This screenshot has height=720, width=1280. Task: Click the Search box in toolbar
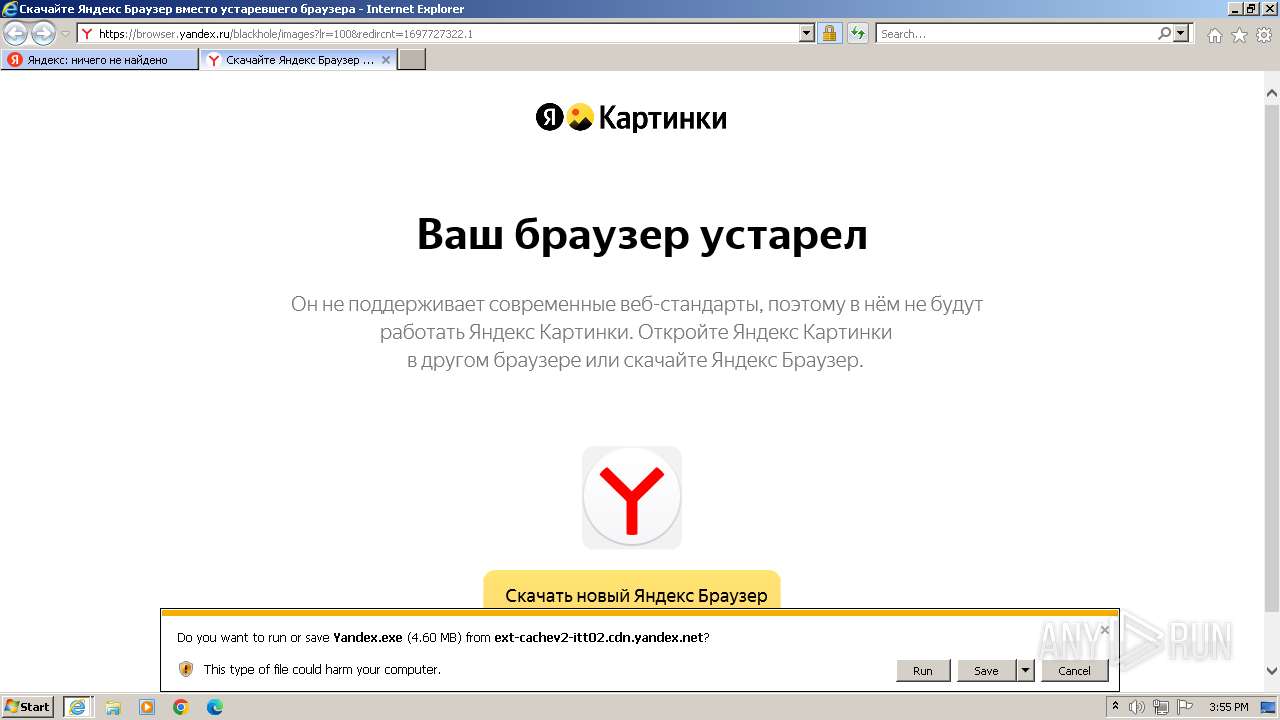[x=1016, y=34]
